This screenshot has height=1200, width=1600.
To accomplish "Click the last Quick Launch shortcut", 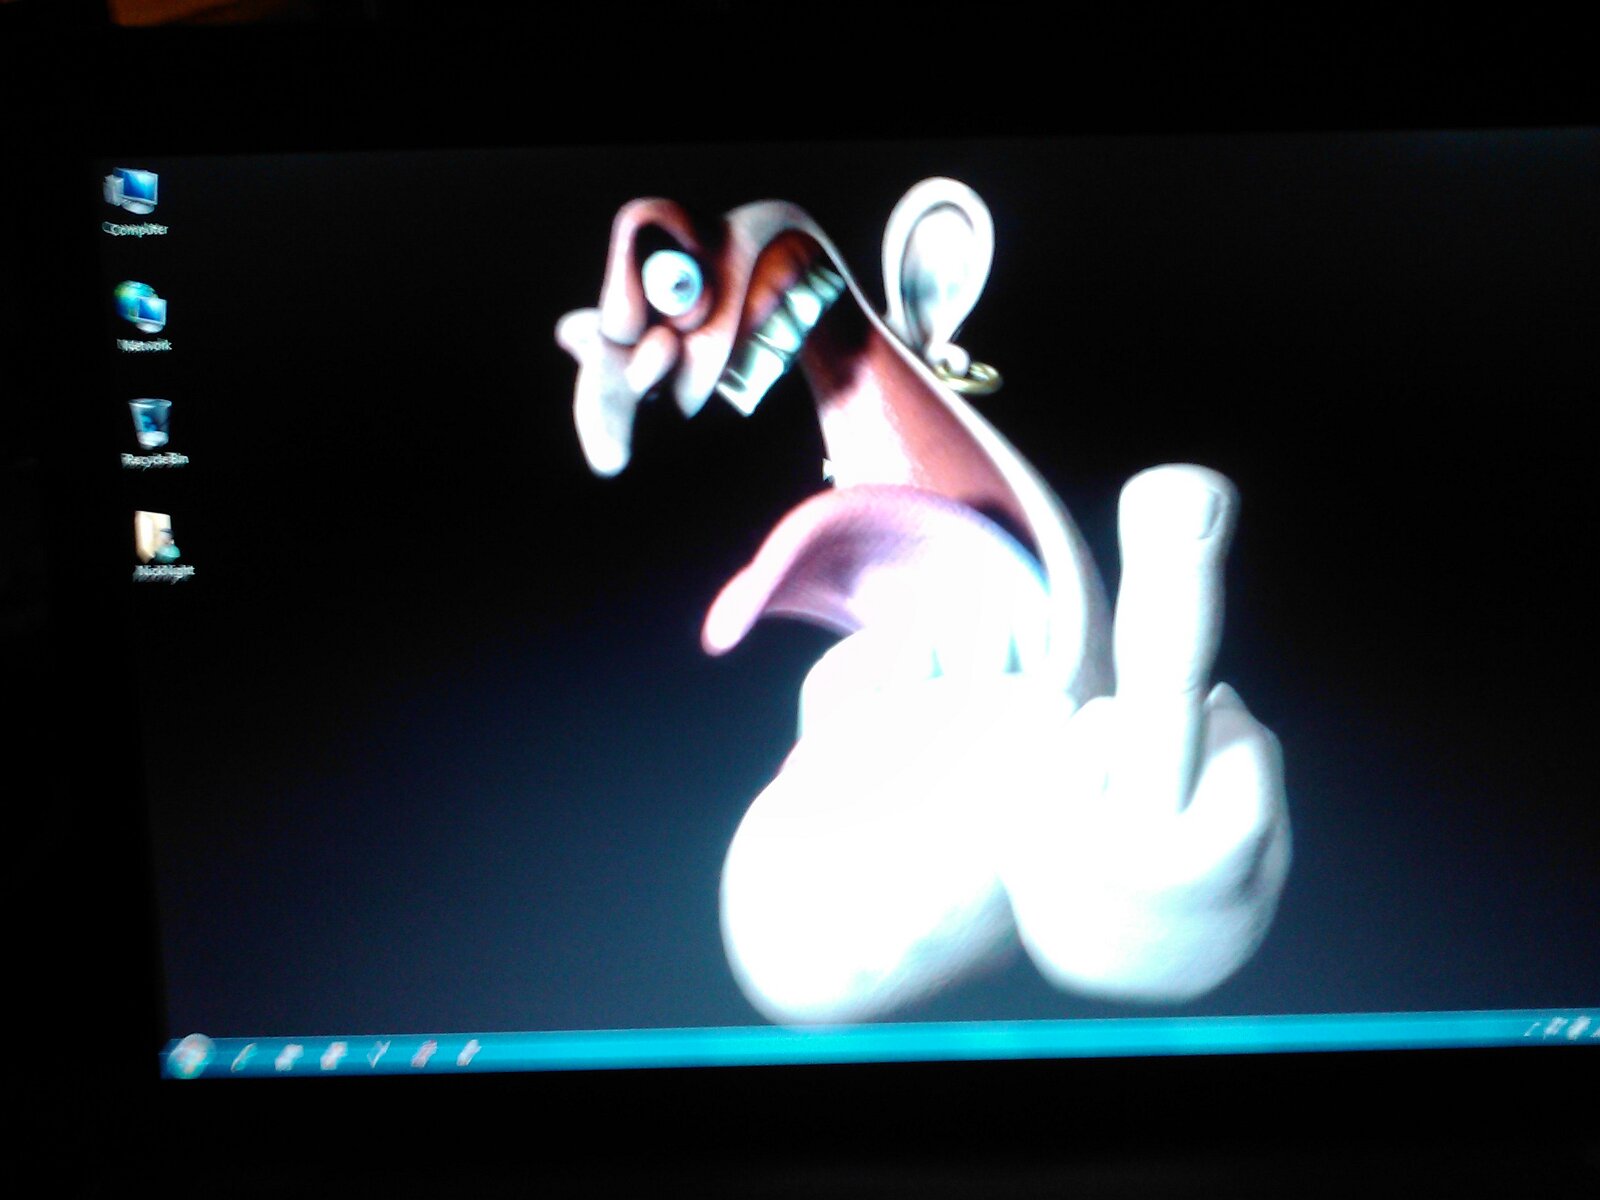I will [468, 1051].
